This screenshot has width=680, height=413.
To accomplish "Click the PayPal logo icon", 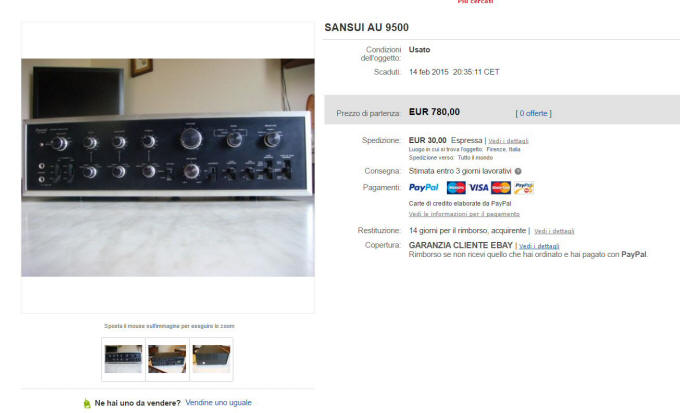I will pyautogui.click(x=424, y=187).
